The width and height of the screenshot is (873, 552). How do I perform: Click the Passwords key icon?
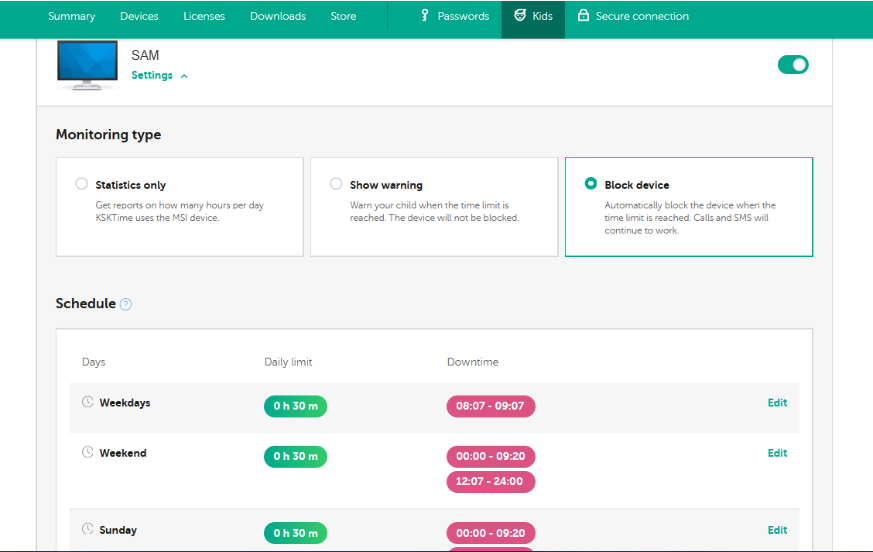425,16
